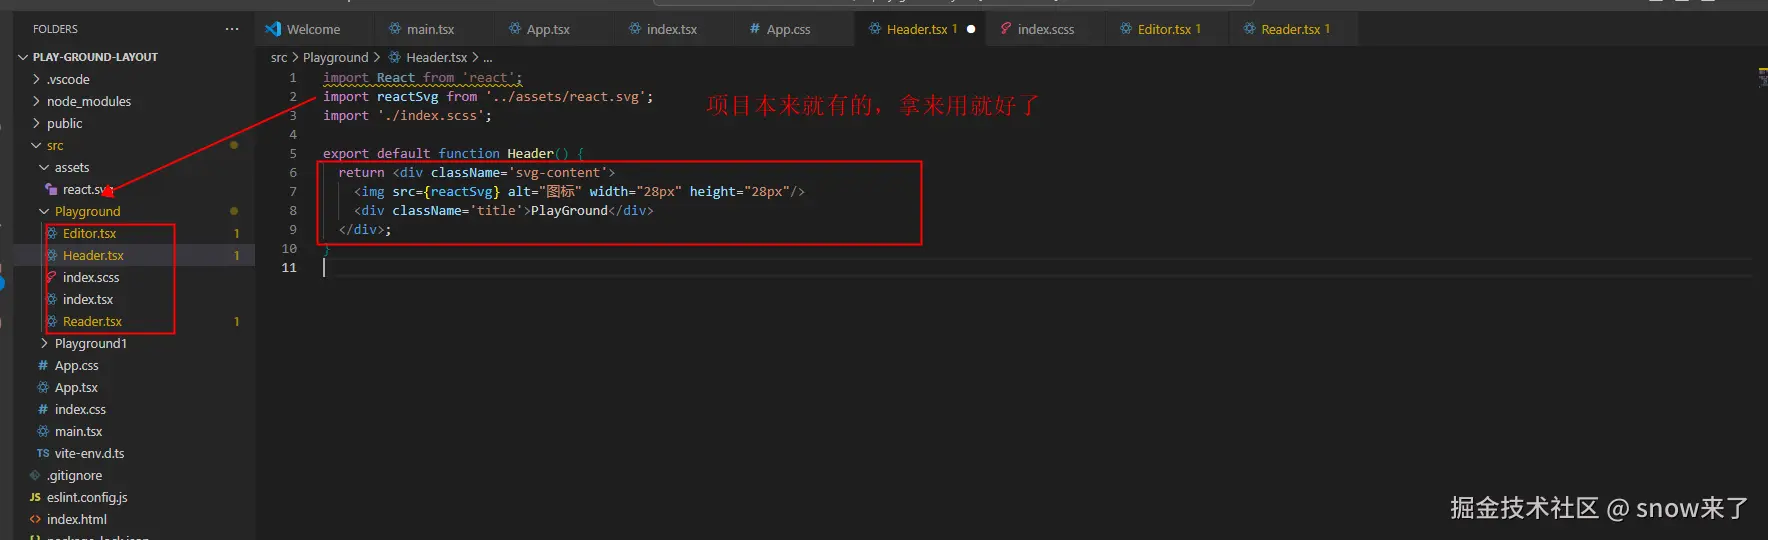Image resolution: width=1768 pixels, height=540 pixels.
Task: Click the Playground breadcrumb segment
Action: (x=335, y=57)
